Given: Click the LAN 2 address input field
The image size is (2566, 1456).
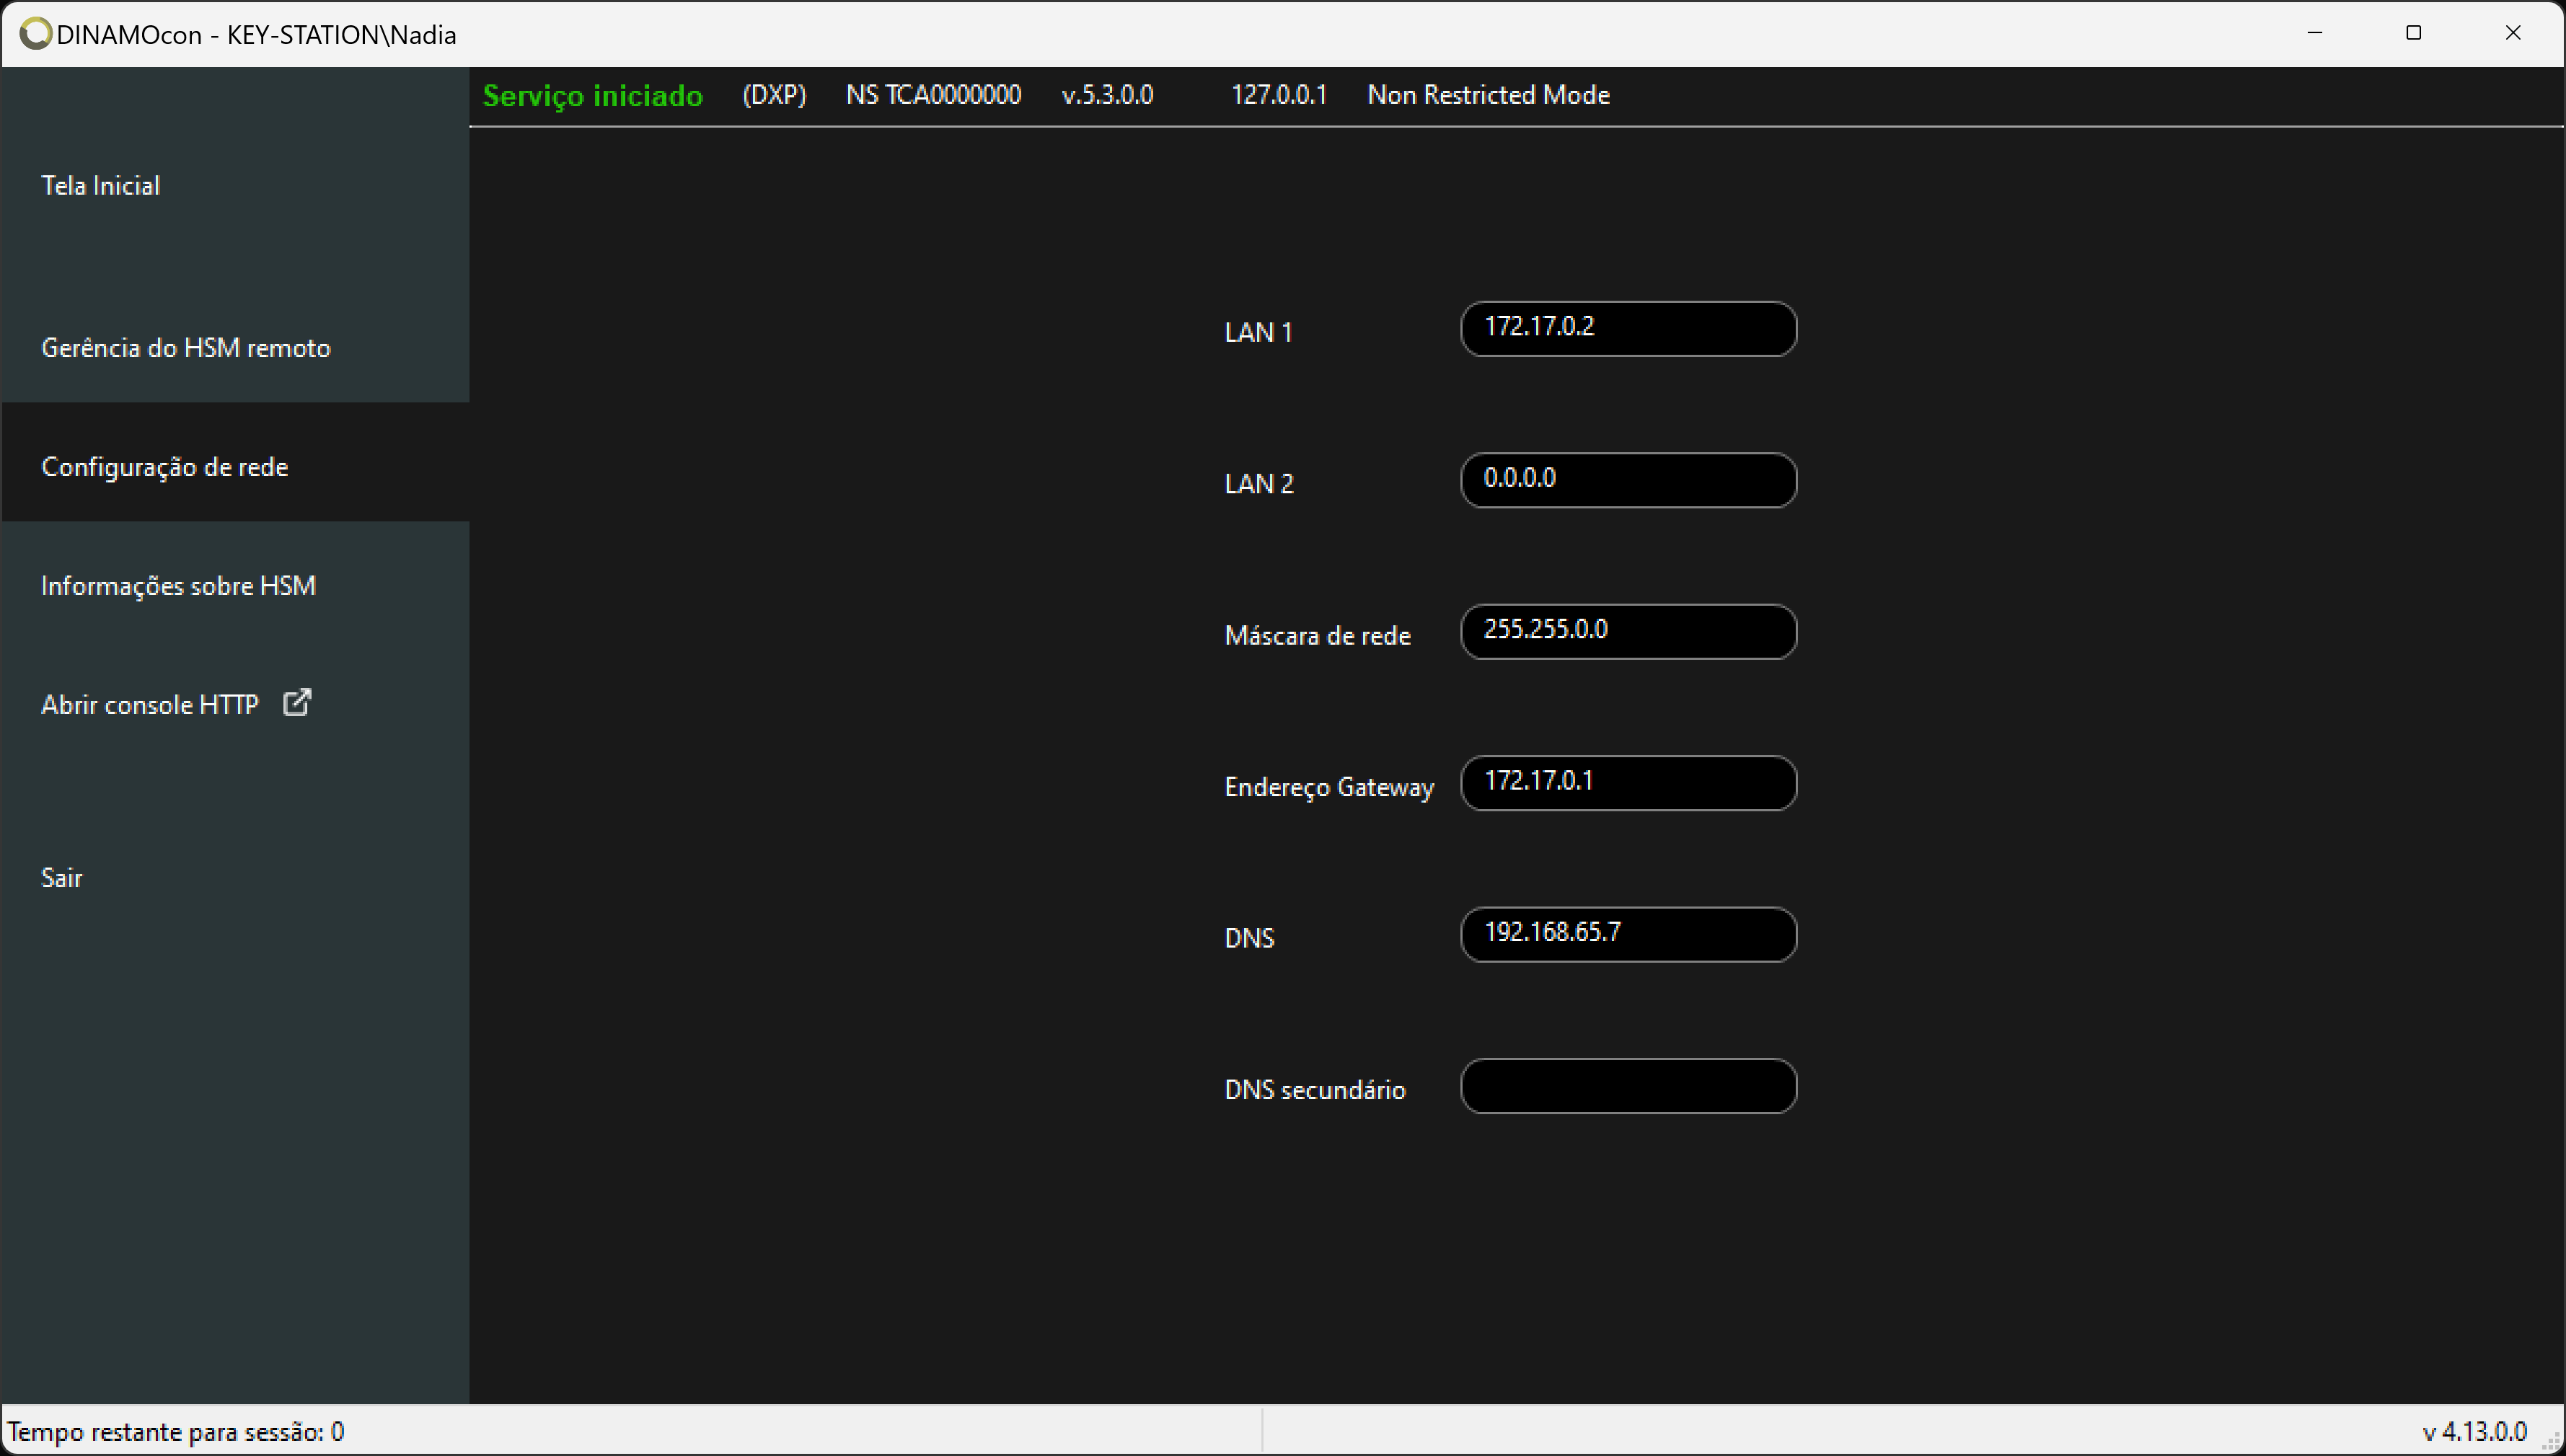Looking at the screenshot, I should click(x=1628, y=477).
